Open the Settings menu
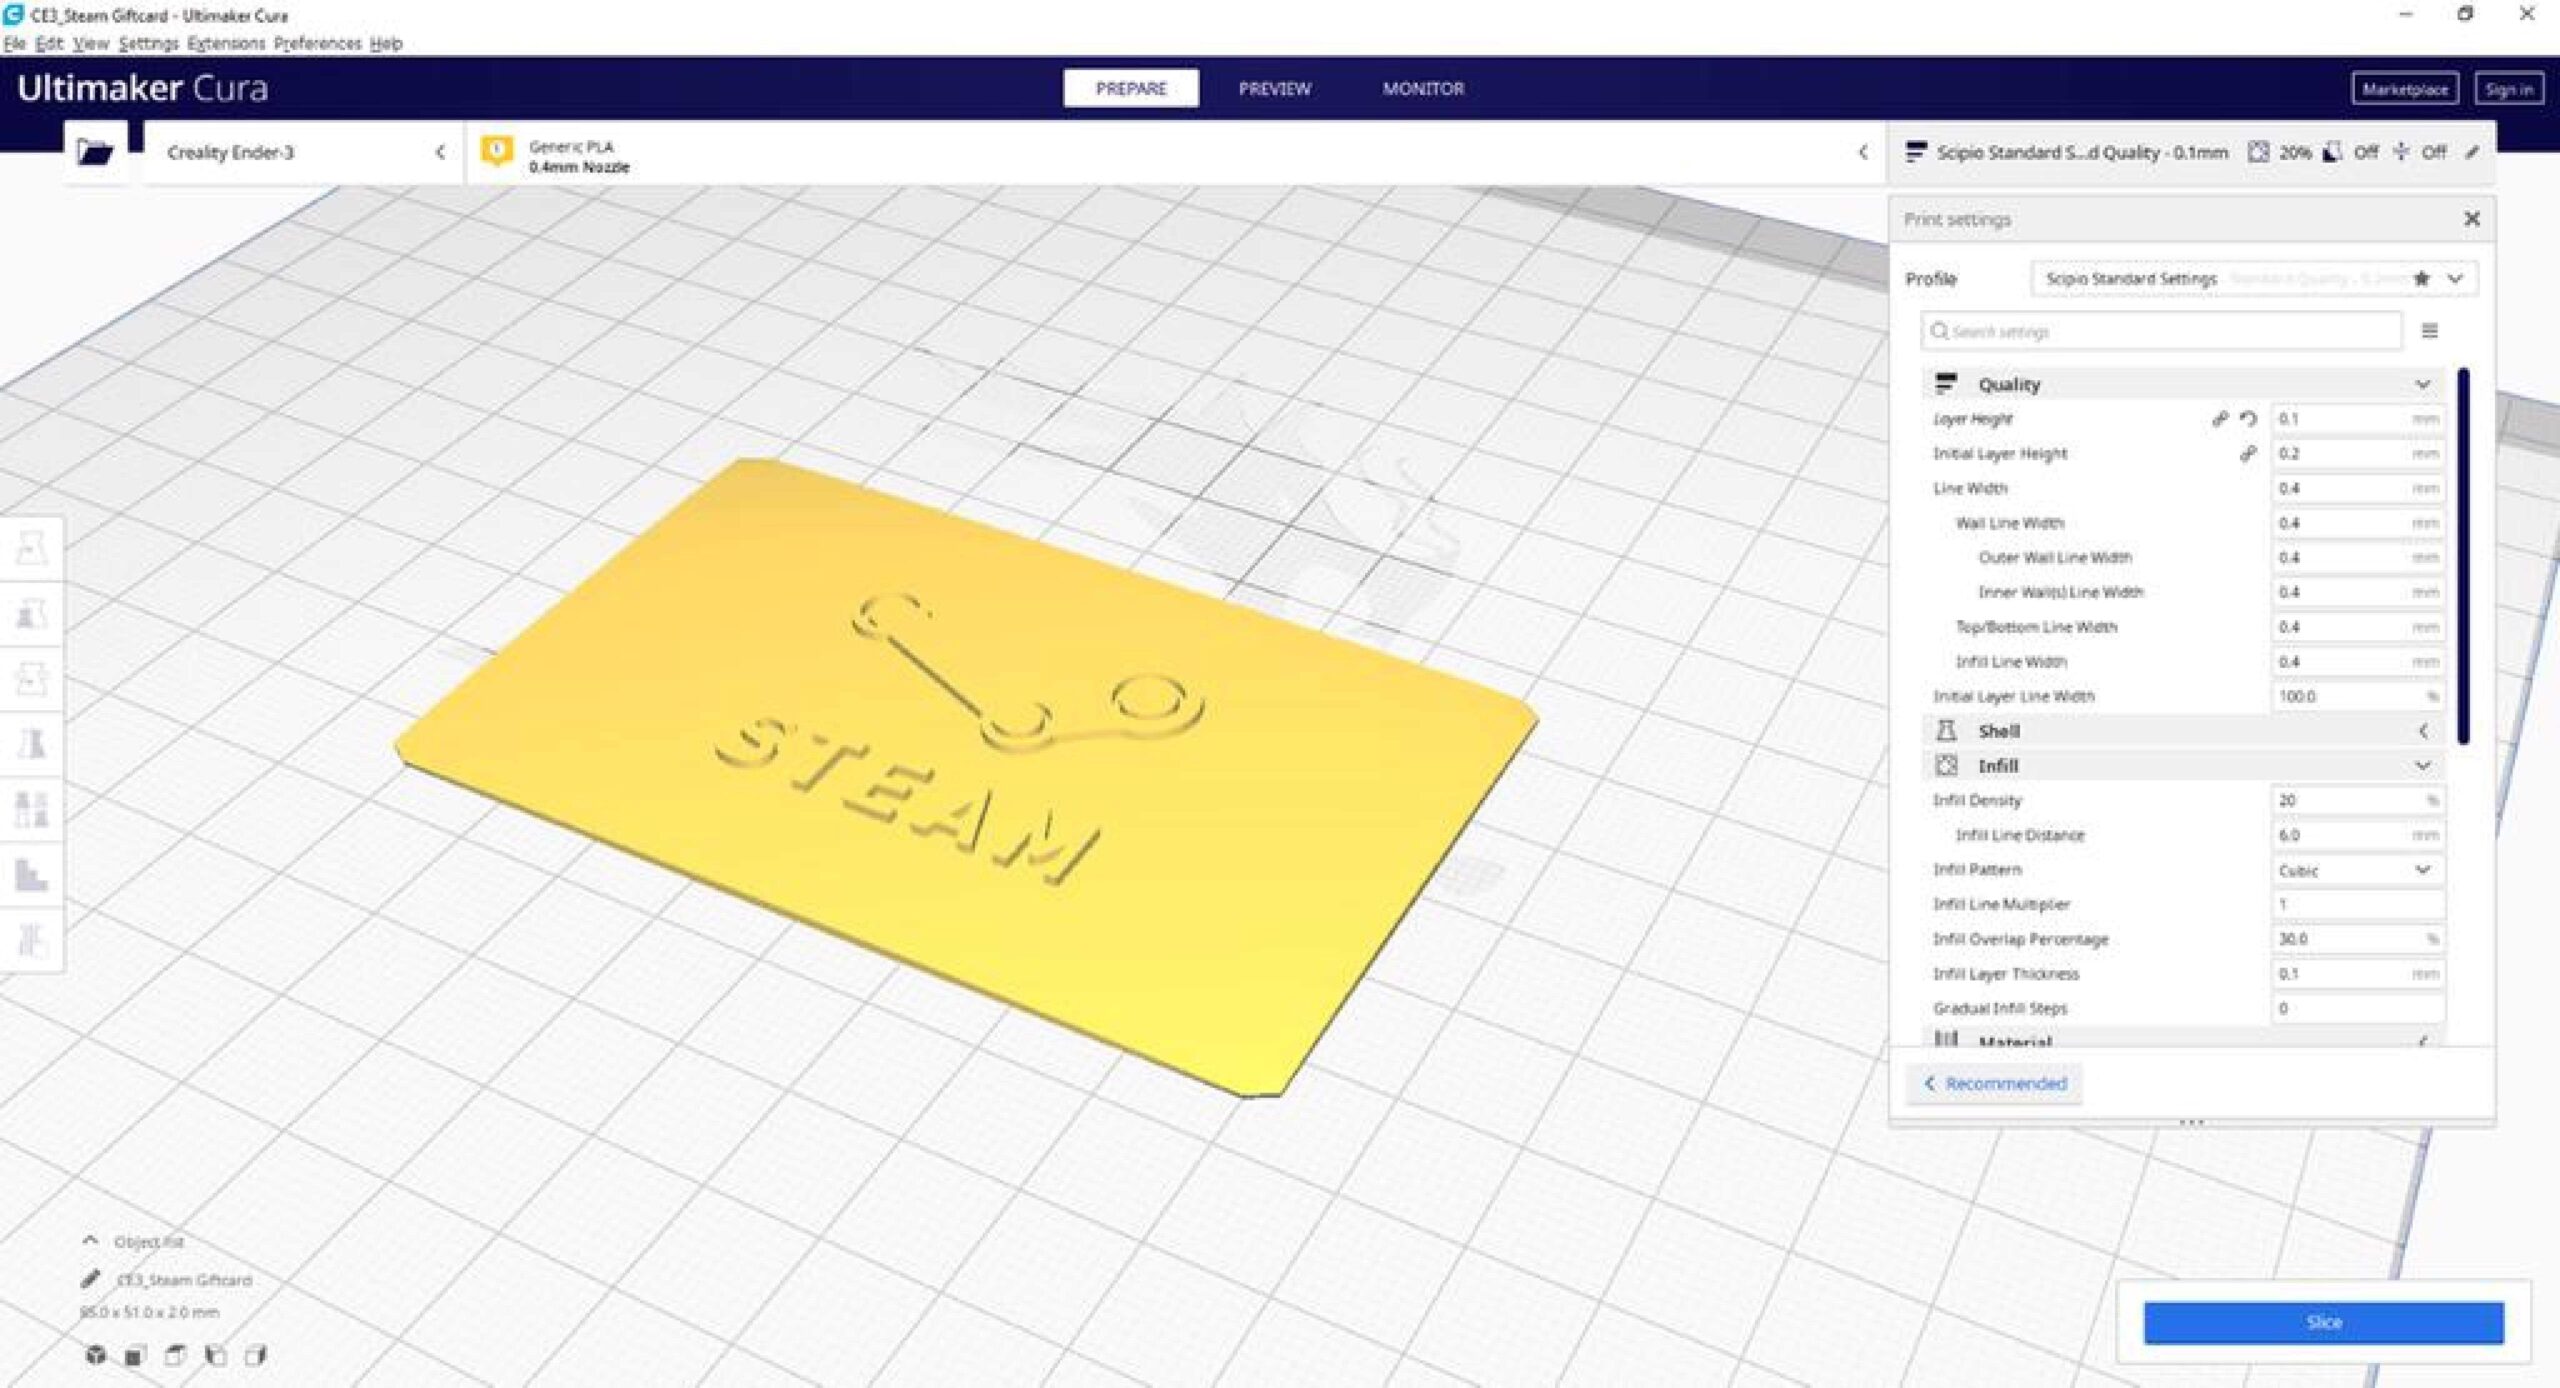 [x=148, y=43]
